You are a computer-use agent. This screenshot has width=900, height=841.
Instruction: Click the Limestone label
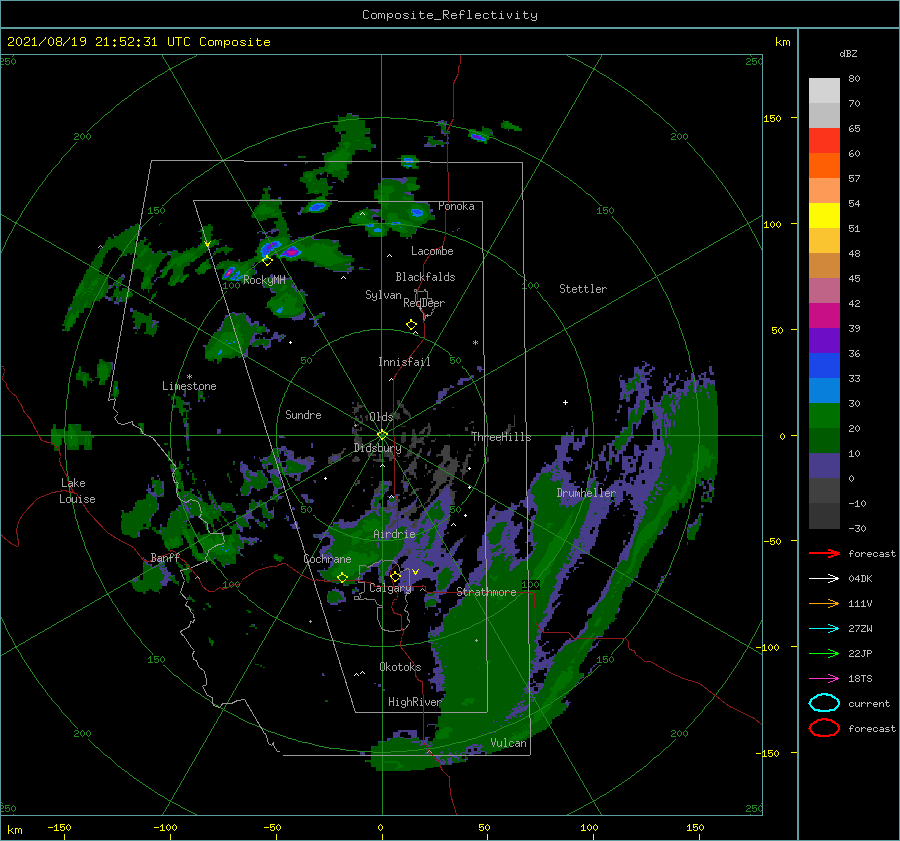(189, 386)
